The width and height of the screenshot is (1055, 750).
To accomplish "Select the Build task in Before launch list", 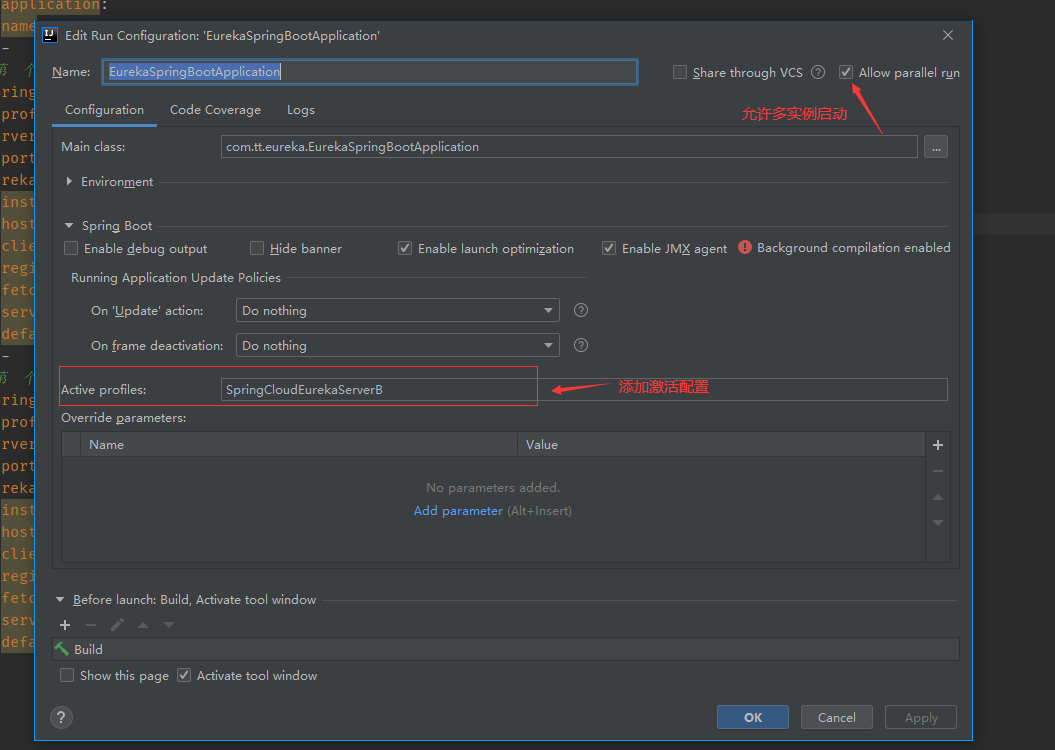I will click(88, 649).
